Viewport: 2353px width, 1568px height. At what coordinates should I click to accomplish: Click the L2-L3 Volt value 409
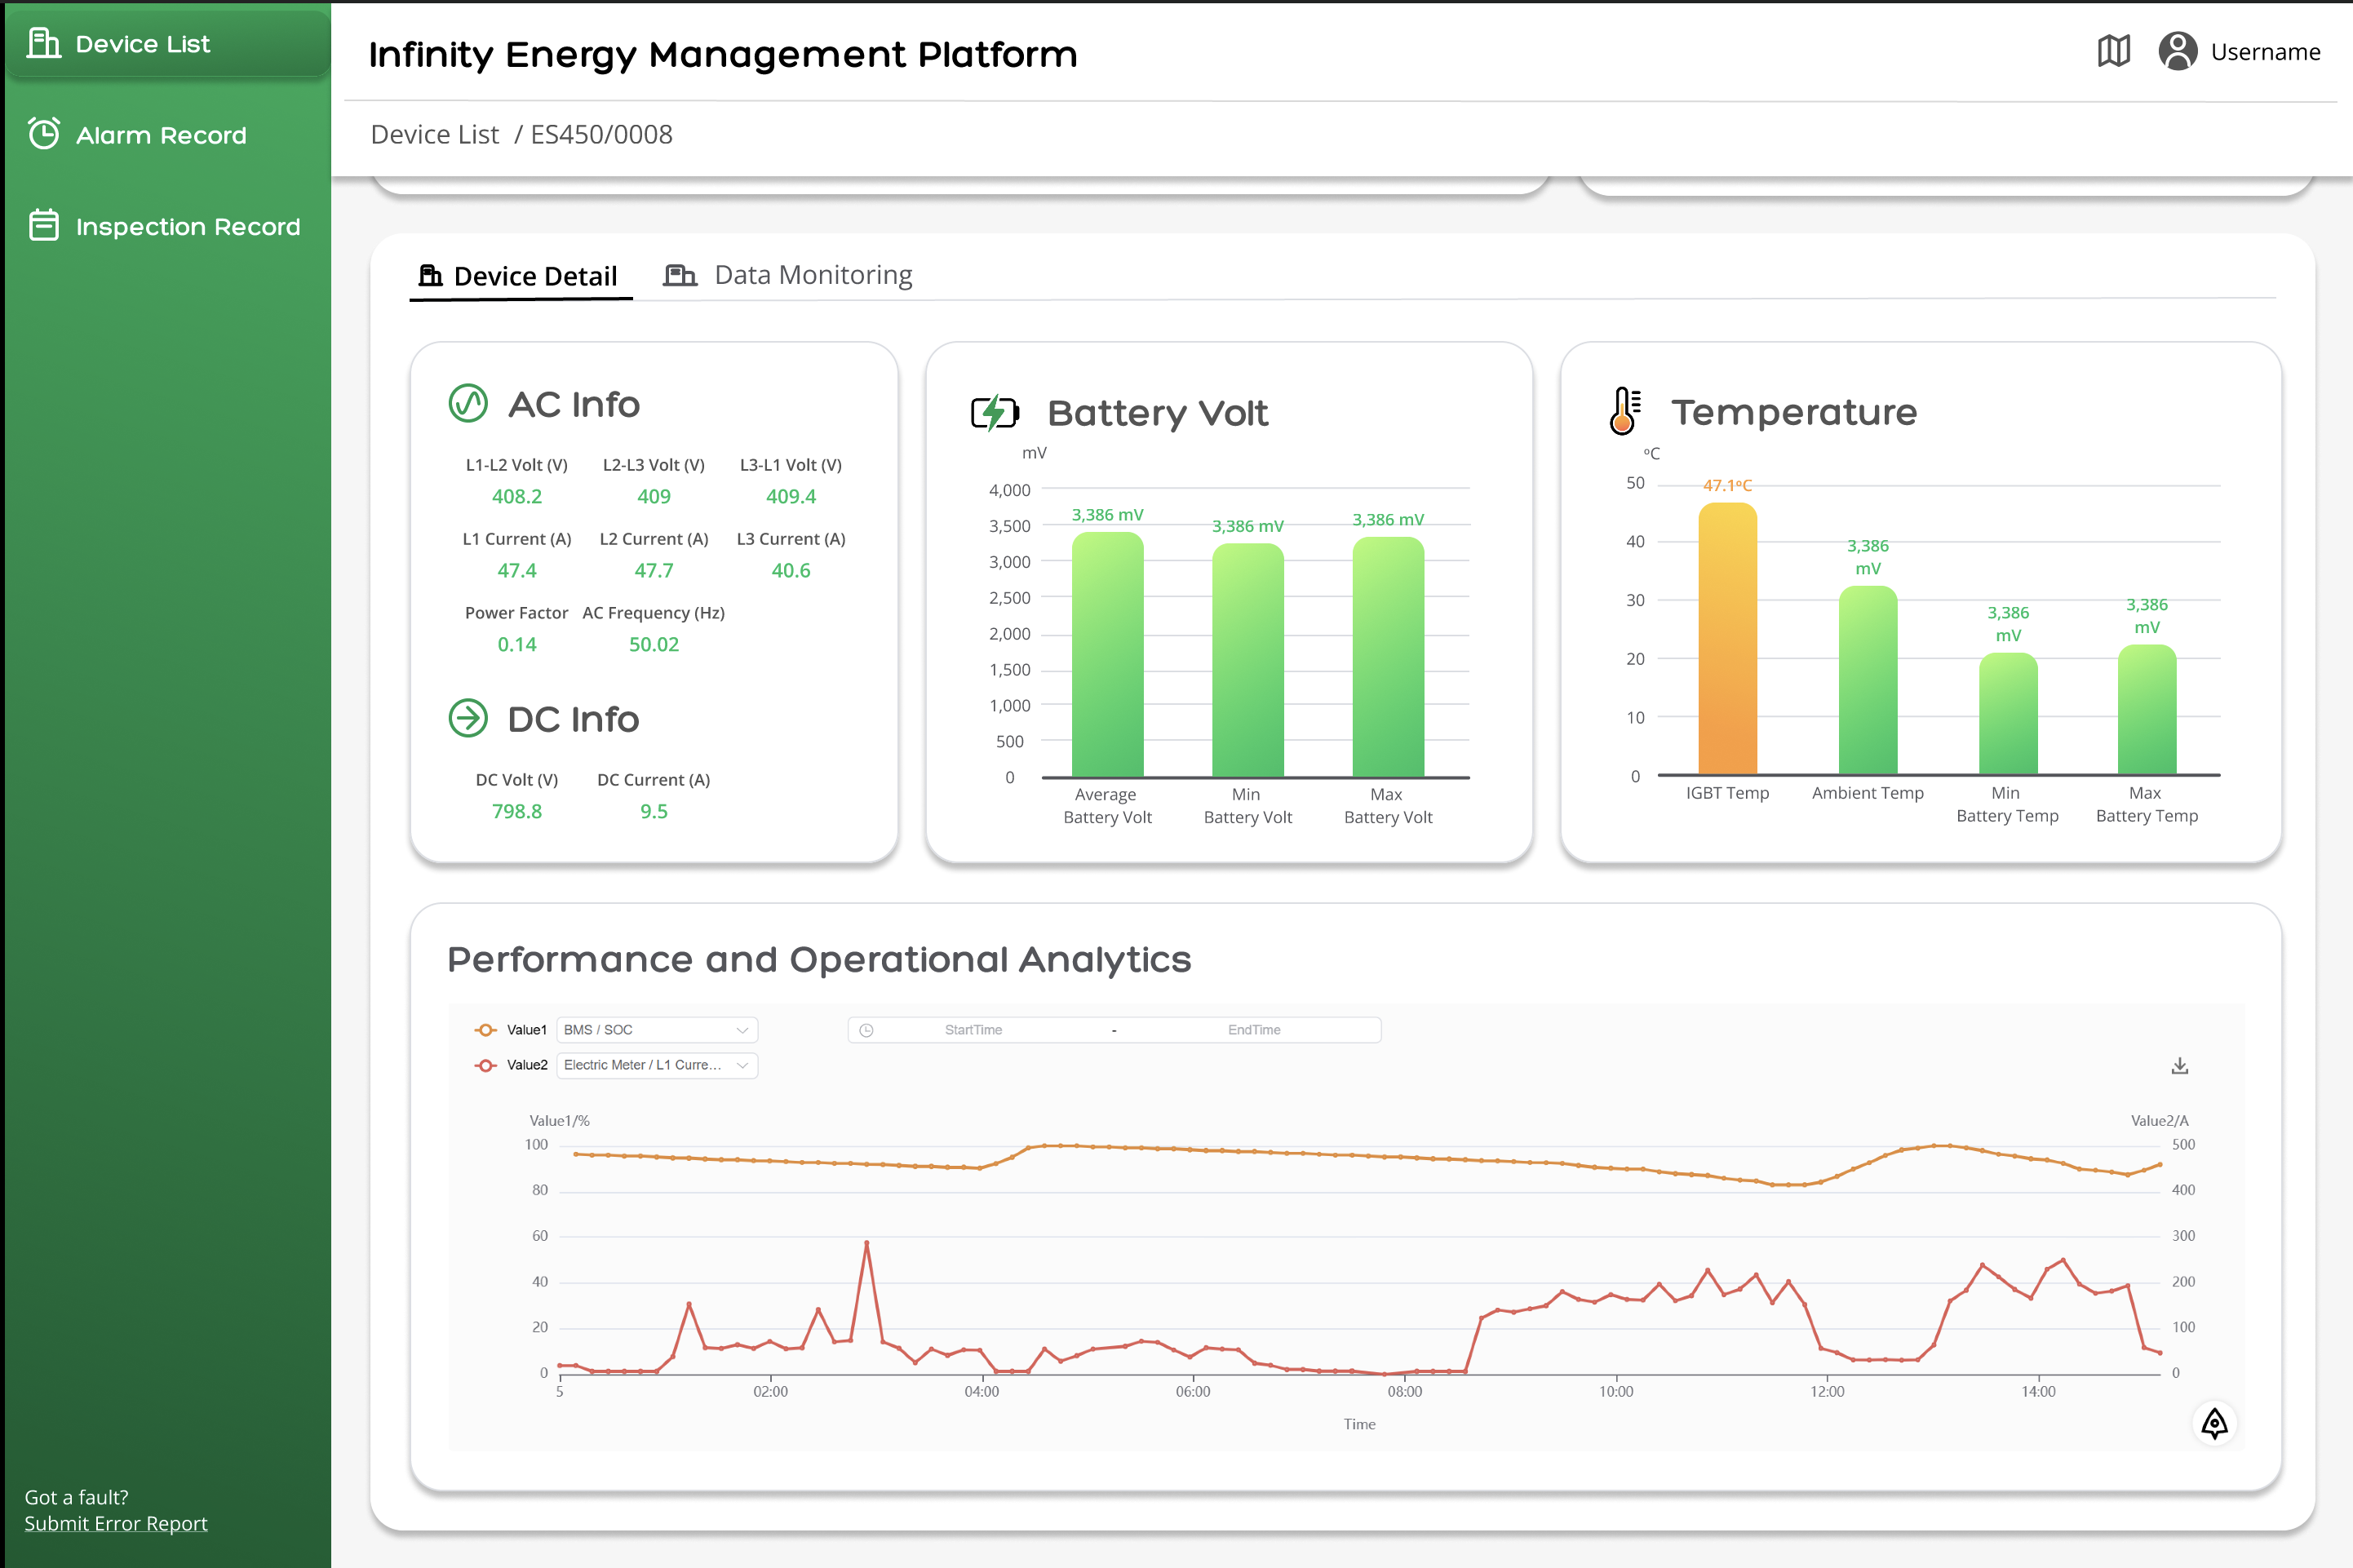click(x=653, y=496)
